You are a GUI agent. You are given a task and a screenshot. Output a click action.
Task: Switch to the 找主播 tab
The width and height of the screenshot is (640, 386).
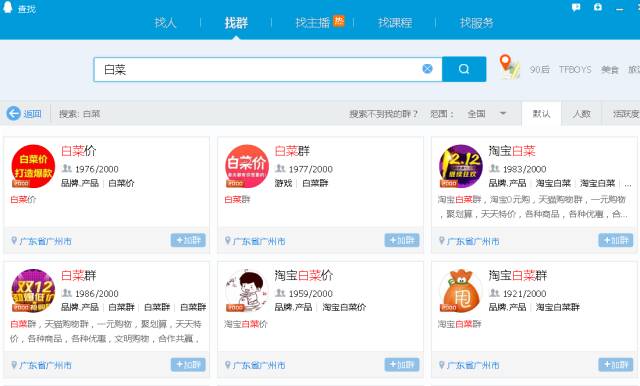[313, 22]
